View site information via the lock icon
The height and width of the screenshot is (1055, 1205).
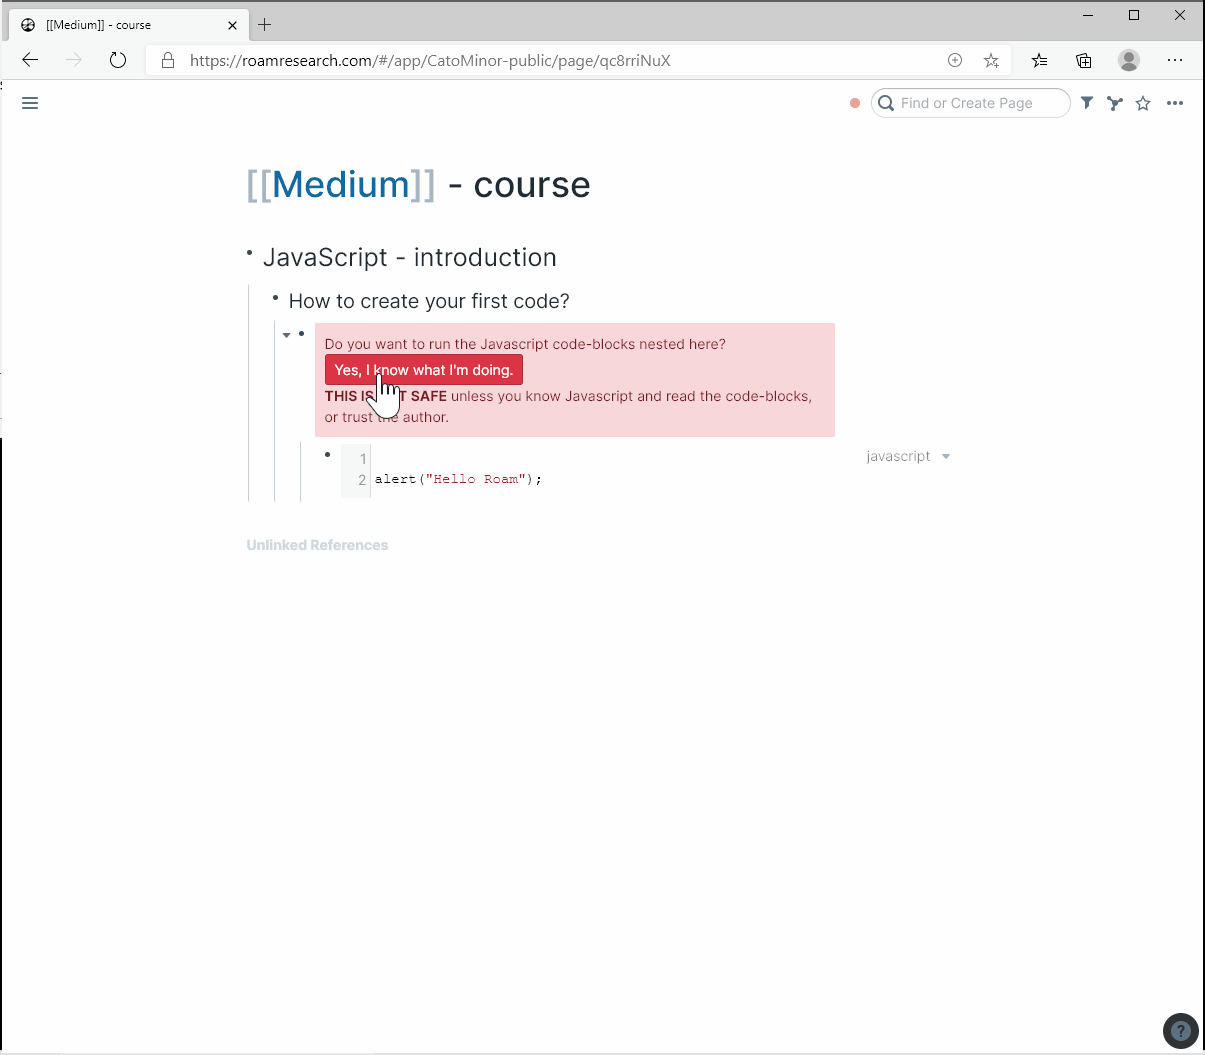pos(168,60)
